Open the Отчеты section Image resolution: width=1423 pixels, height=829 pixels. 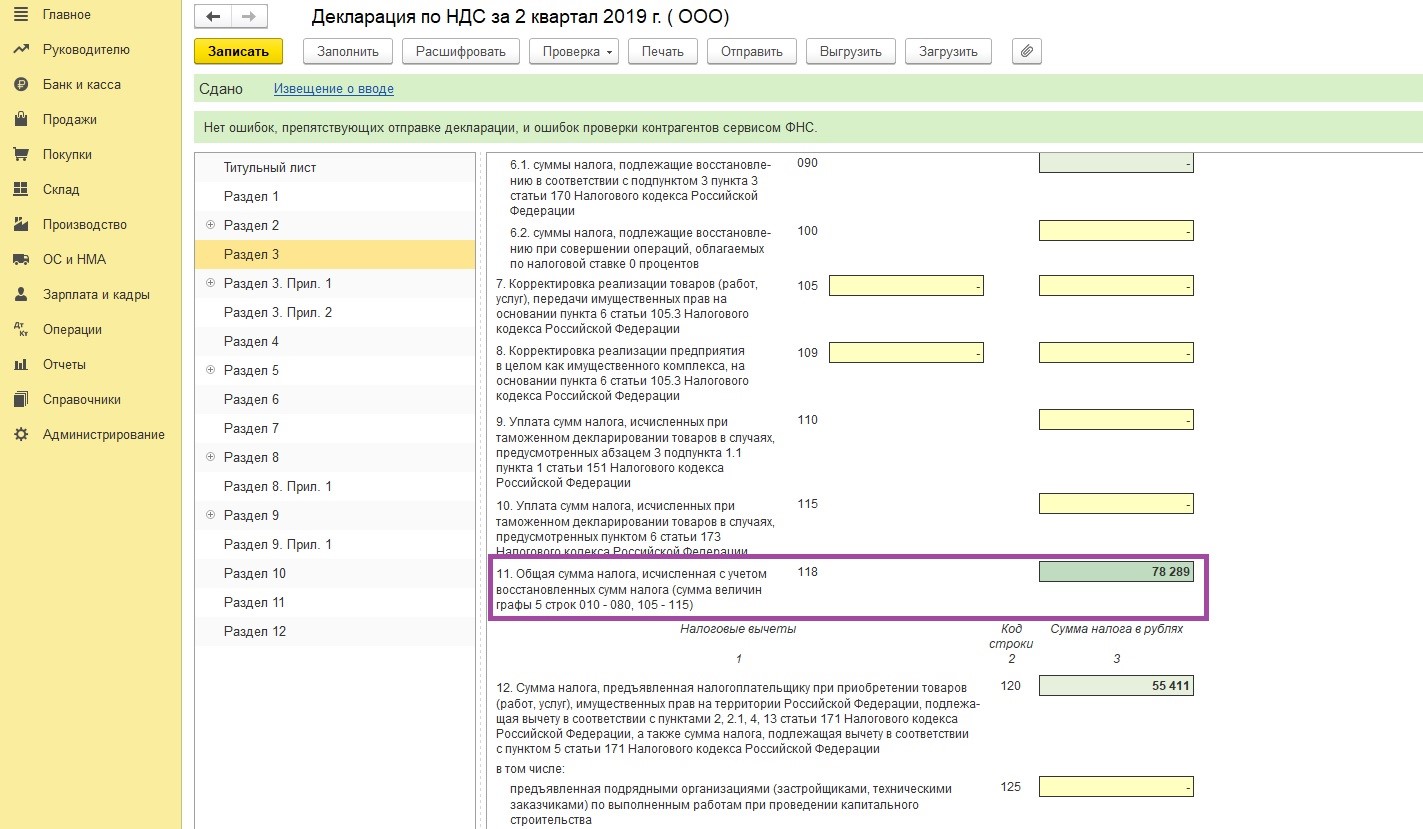(64, 364)
